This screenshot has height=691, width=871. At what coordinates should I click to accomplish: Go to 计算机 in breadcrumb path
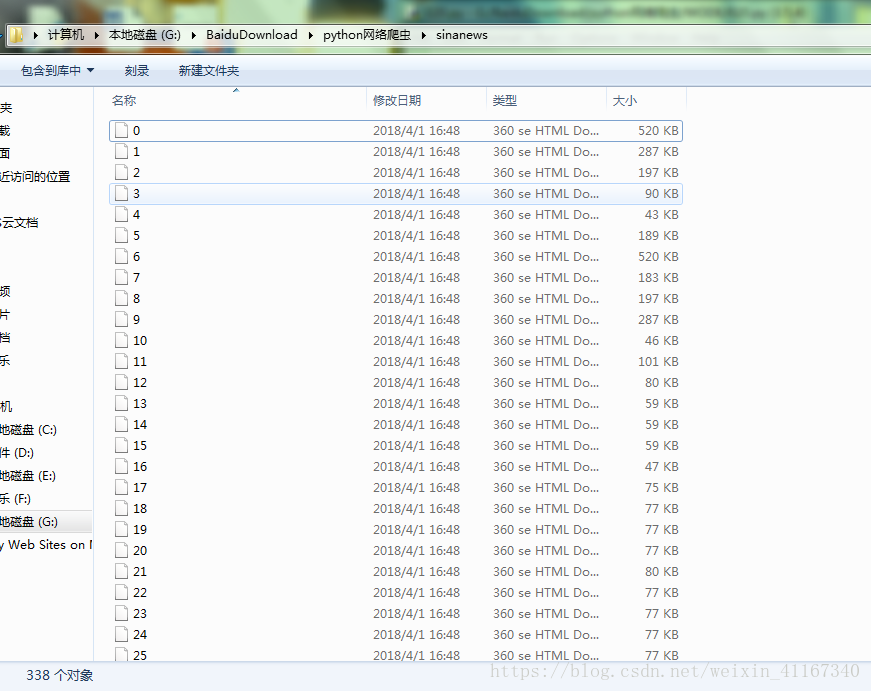(66, 35)
